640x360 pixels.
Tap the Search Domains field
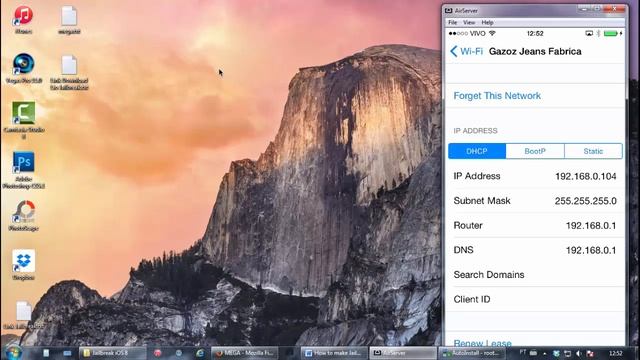click(535, 275)
